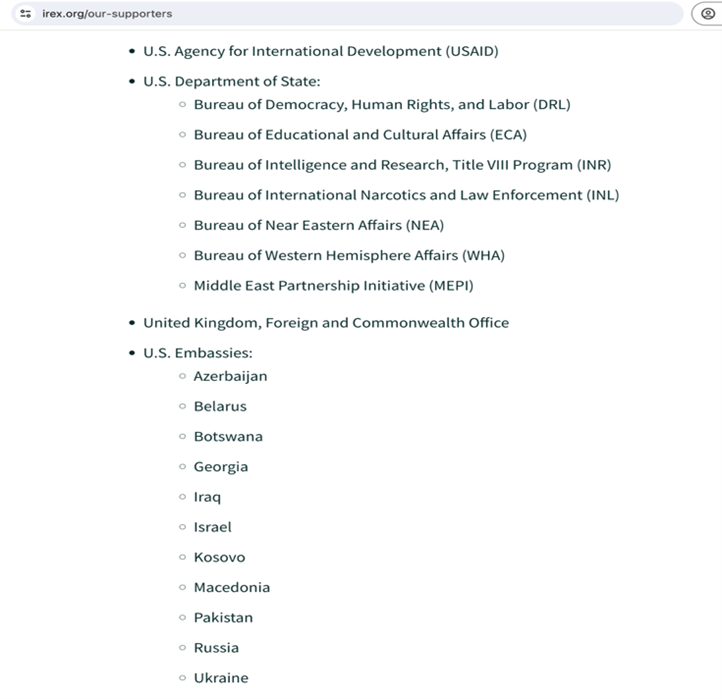The image size is (722, 699).
Task: Click the U.S. Agency for International Development (USAID) line
Action: tap(321, 51)
